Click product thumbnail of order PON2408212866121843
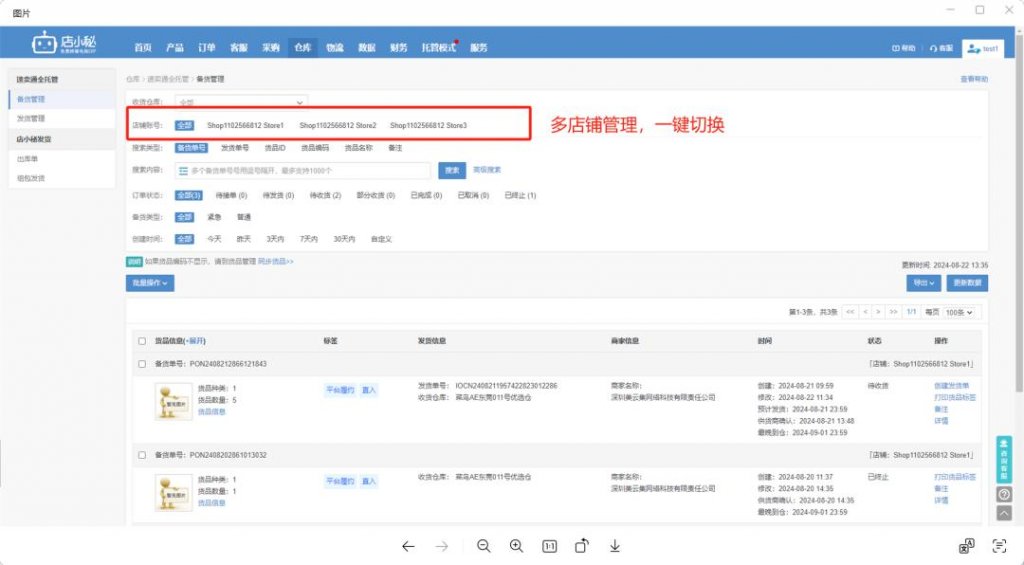 tap(173, 401)
